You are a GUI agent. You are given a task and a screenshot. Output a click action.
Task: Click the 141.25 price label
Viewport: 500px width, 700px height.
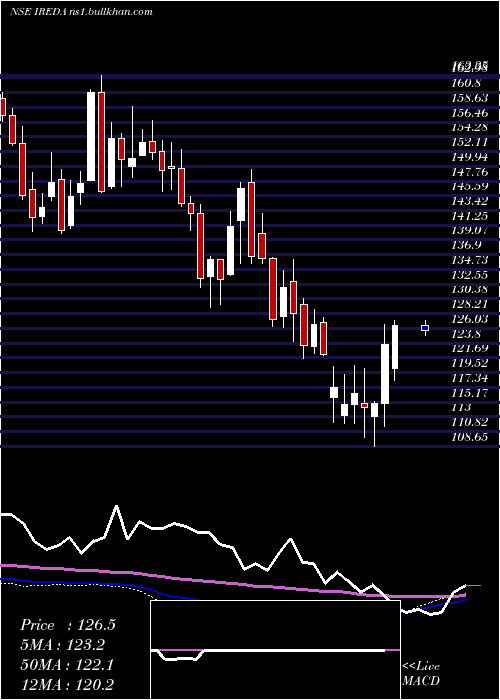[469, 216]
